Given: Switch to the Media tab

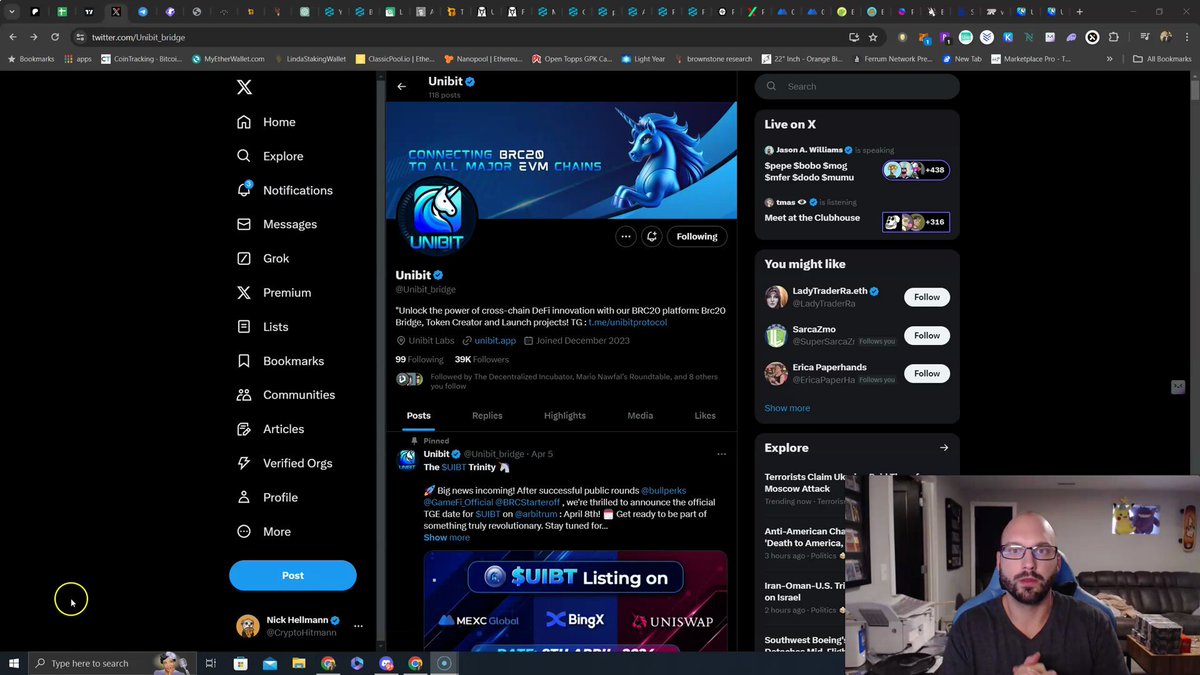Looking at the screenshot, I should pyautogui.click(x=640, y=415).
